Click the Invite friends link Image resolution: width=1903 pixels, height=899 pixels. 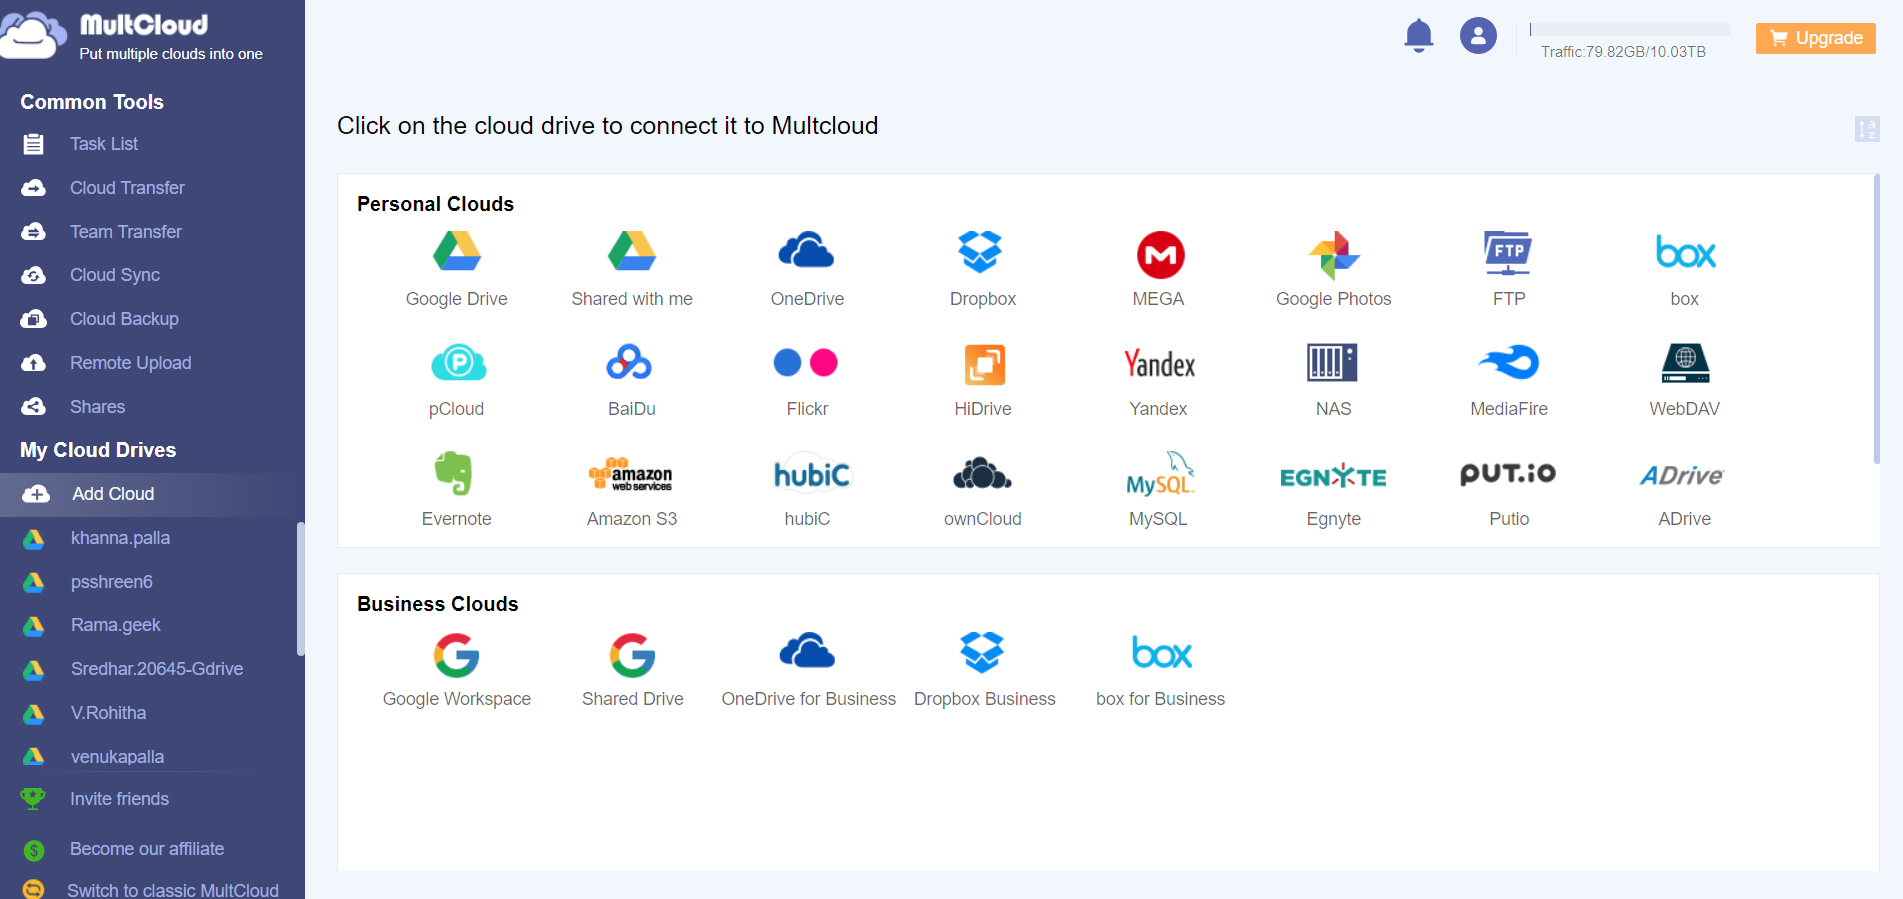click(x=119, y=799)
